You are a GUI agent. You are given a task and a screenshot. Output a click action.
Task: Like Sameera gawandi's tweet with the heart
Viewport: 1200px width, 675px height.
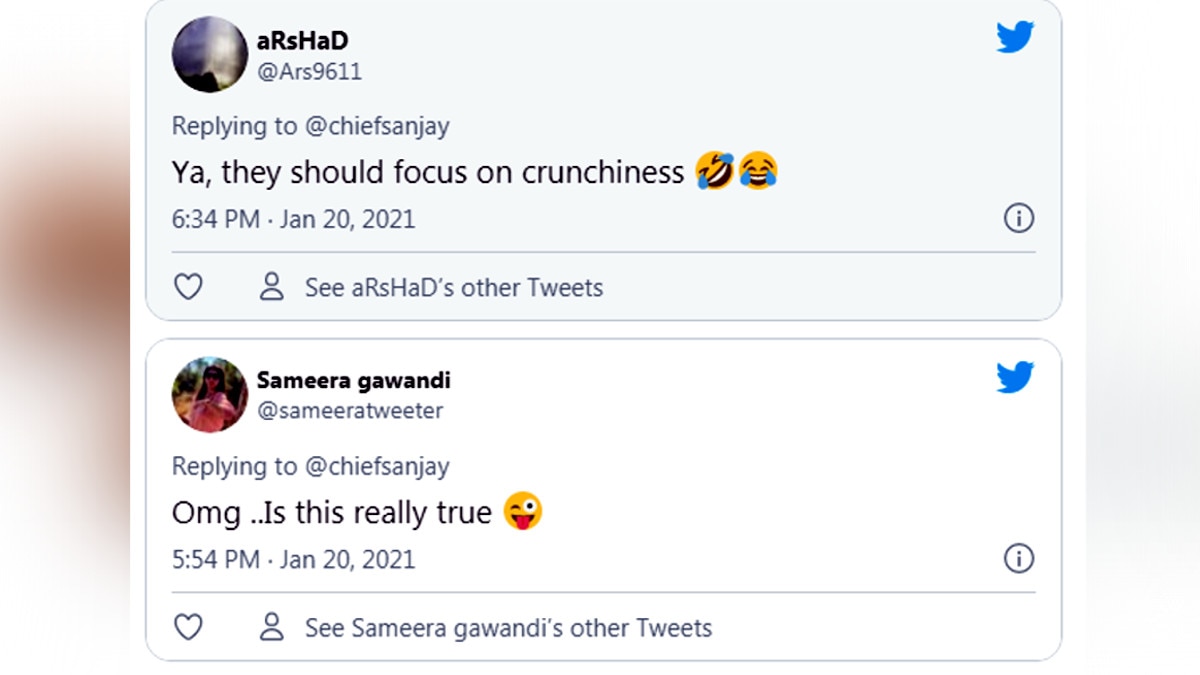click(x=188, y=628)
